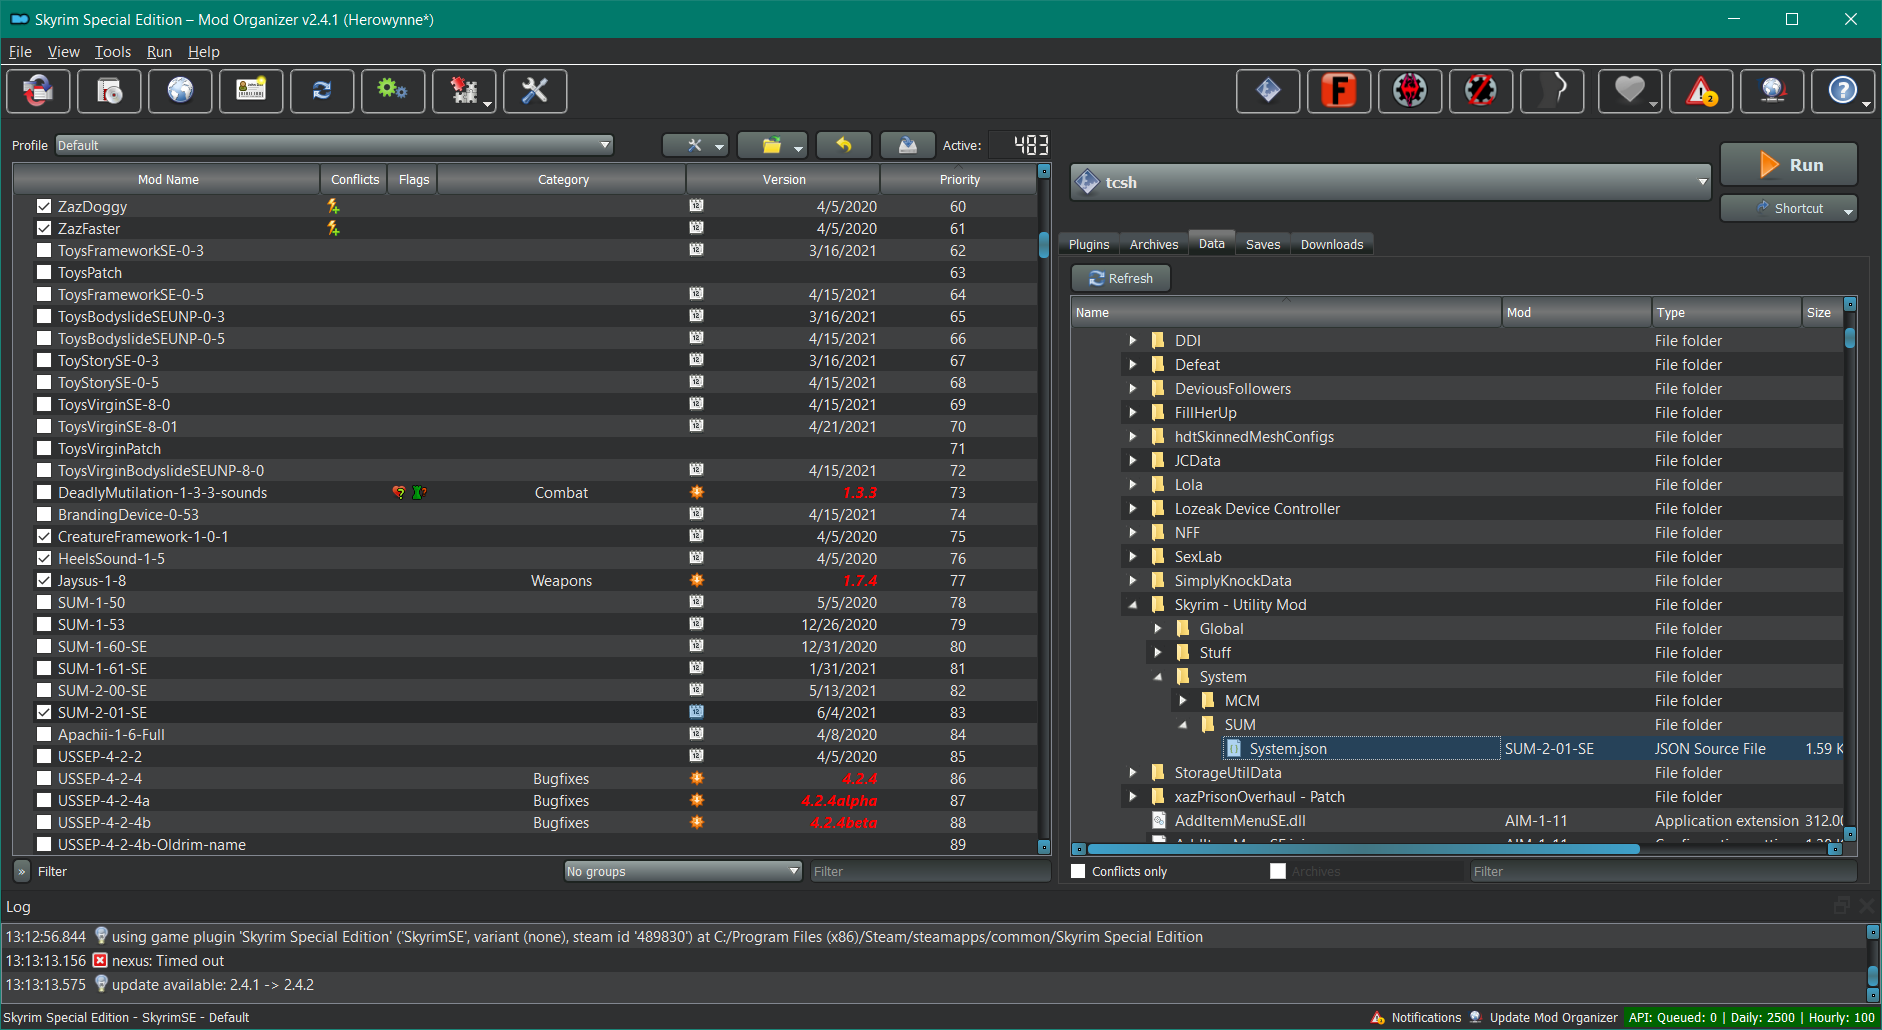Select the System.json file row

point(1457,748)
